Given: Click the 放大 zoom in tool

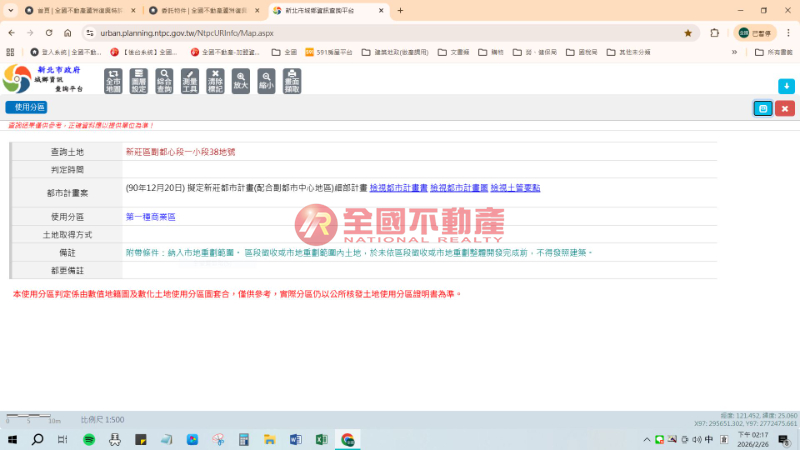Looking at the screenshot, I should [x=241, y=80].
